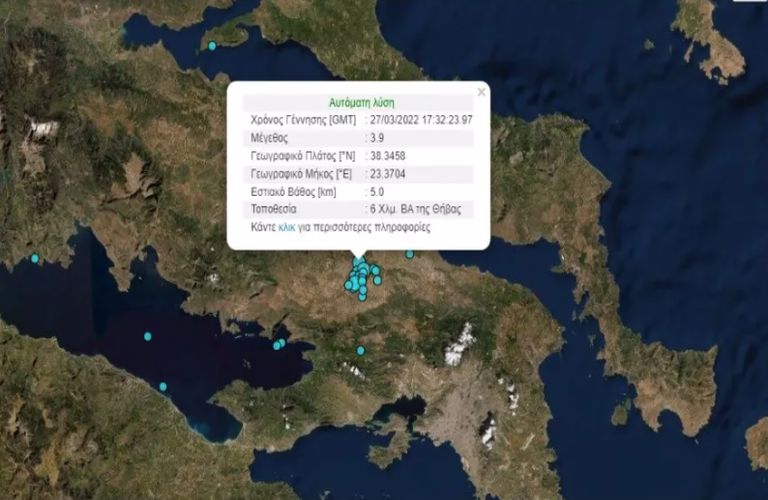This screenshot has width=768, height=500.
Task: Select the marker just right of the popup pointer
Action: click(x=409, y=254)
